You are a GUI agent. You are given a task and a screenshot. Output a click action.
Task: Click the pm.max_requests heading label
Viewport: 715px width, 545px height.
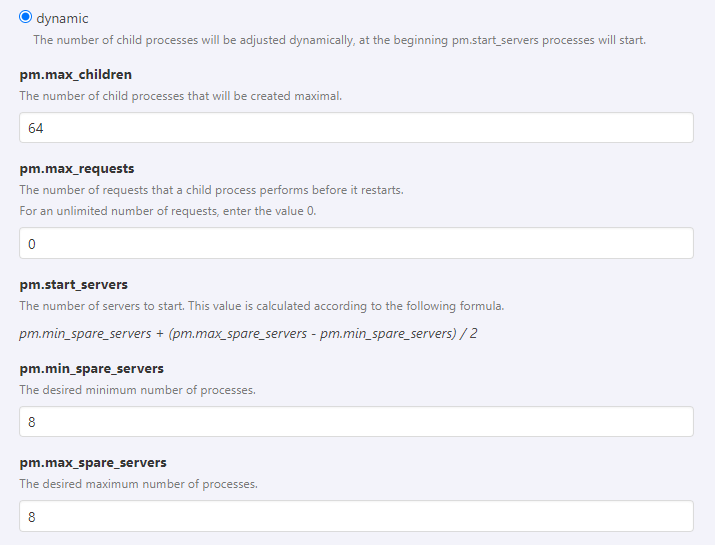pyautogui.click(x=77, y=168)
